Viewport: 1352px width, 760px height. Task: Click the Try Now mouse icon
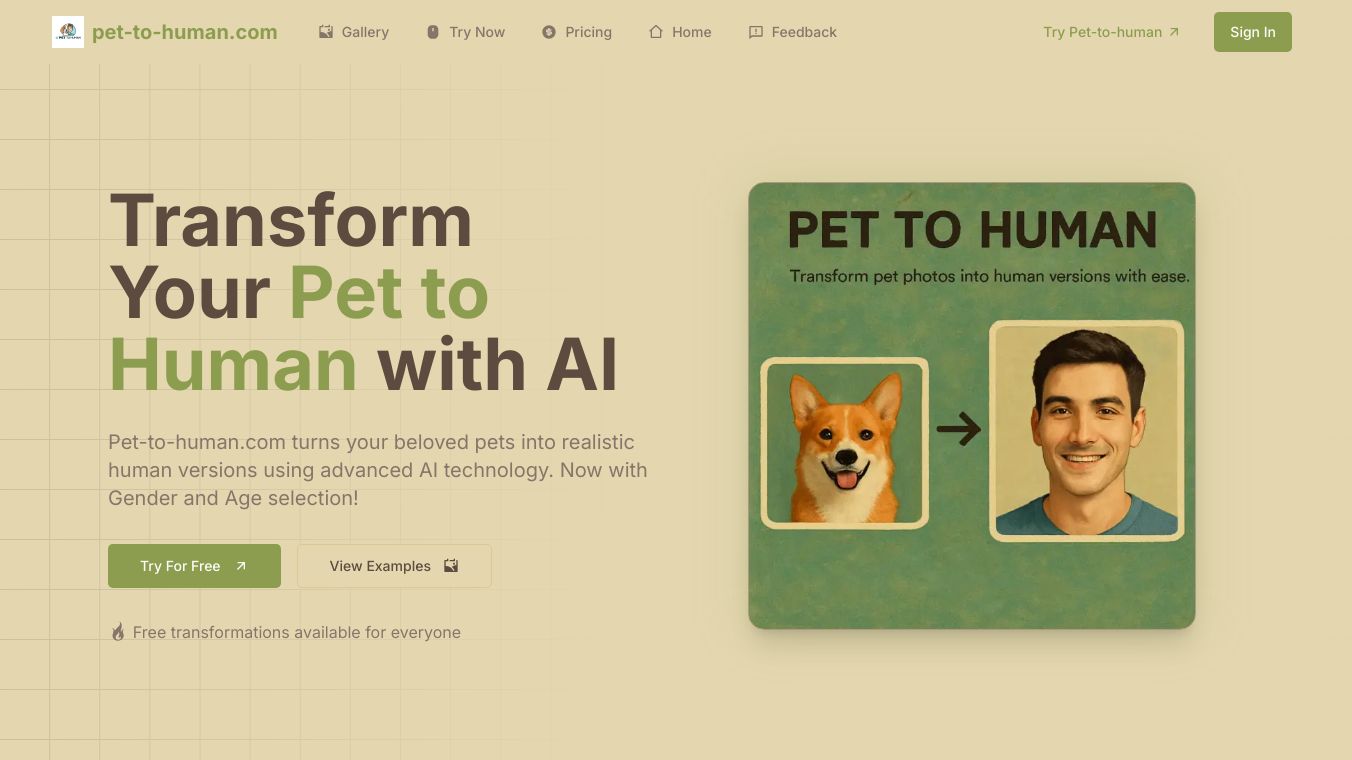(x=433, y=32)
